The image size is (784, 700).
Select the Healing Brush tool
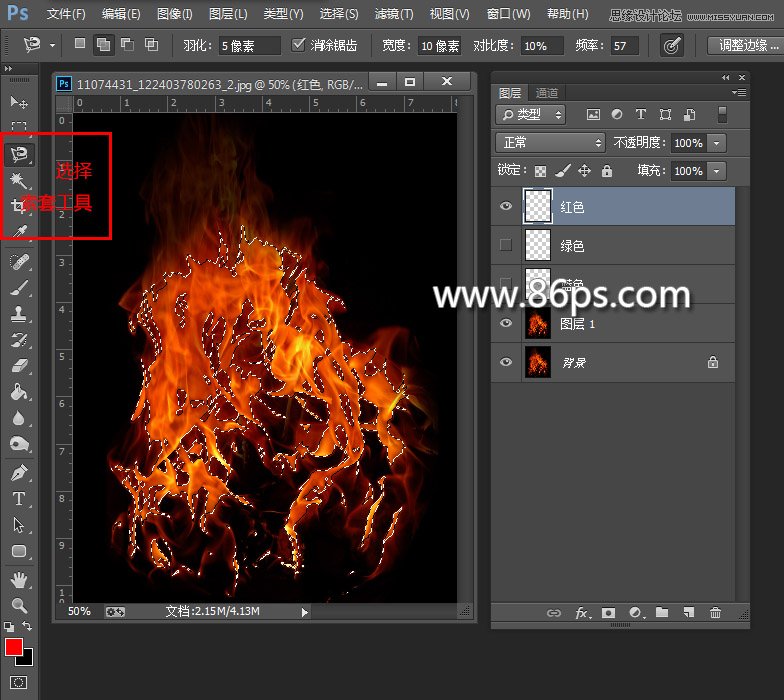click(x=19, y=262)
